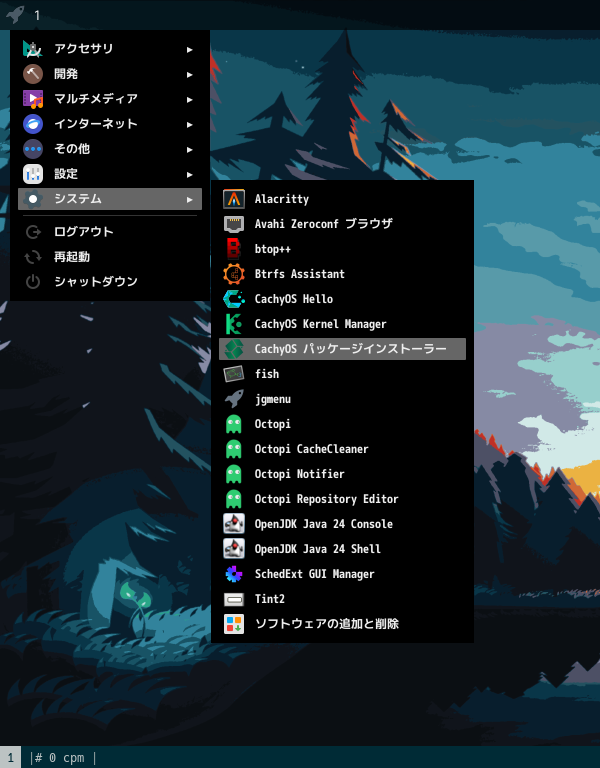
Task: Click the Octopi ghost icon
Action: tap(234, 424)
